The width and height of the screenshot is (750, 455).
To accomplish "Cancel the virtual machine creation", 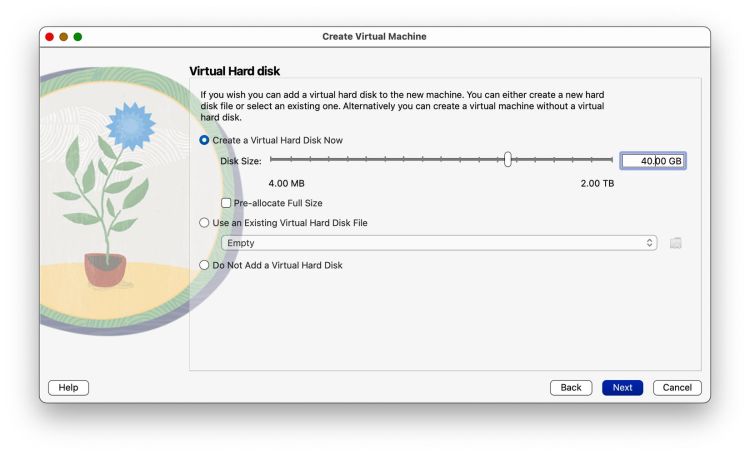I will 677,388.
